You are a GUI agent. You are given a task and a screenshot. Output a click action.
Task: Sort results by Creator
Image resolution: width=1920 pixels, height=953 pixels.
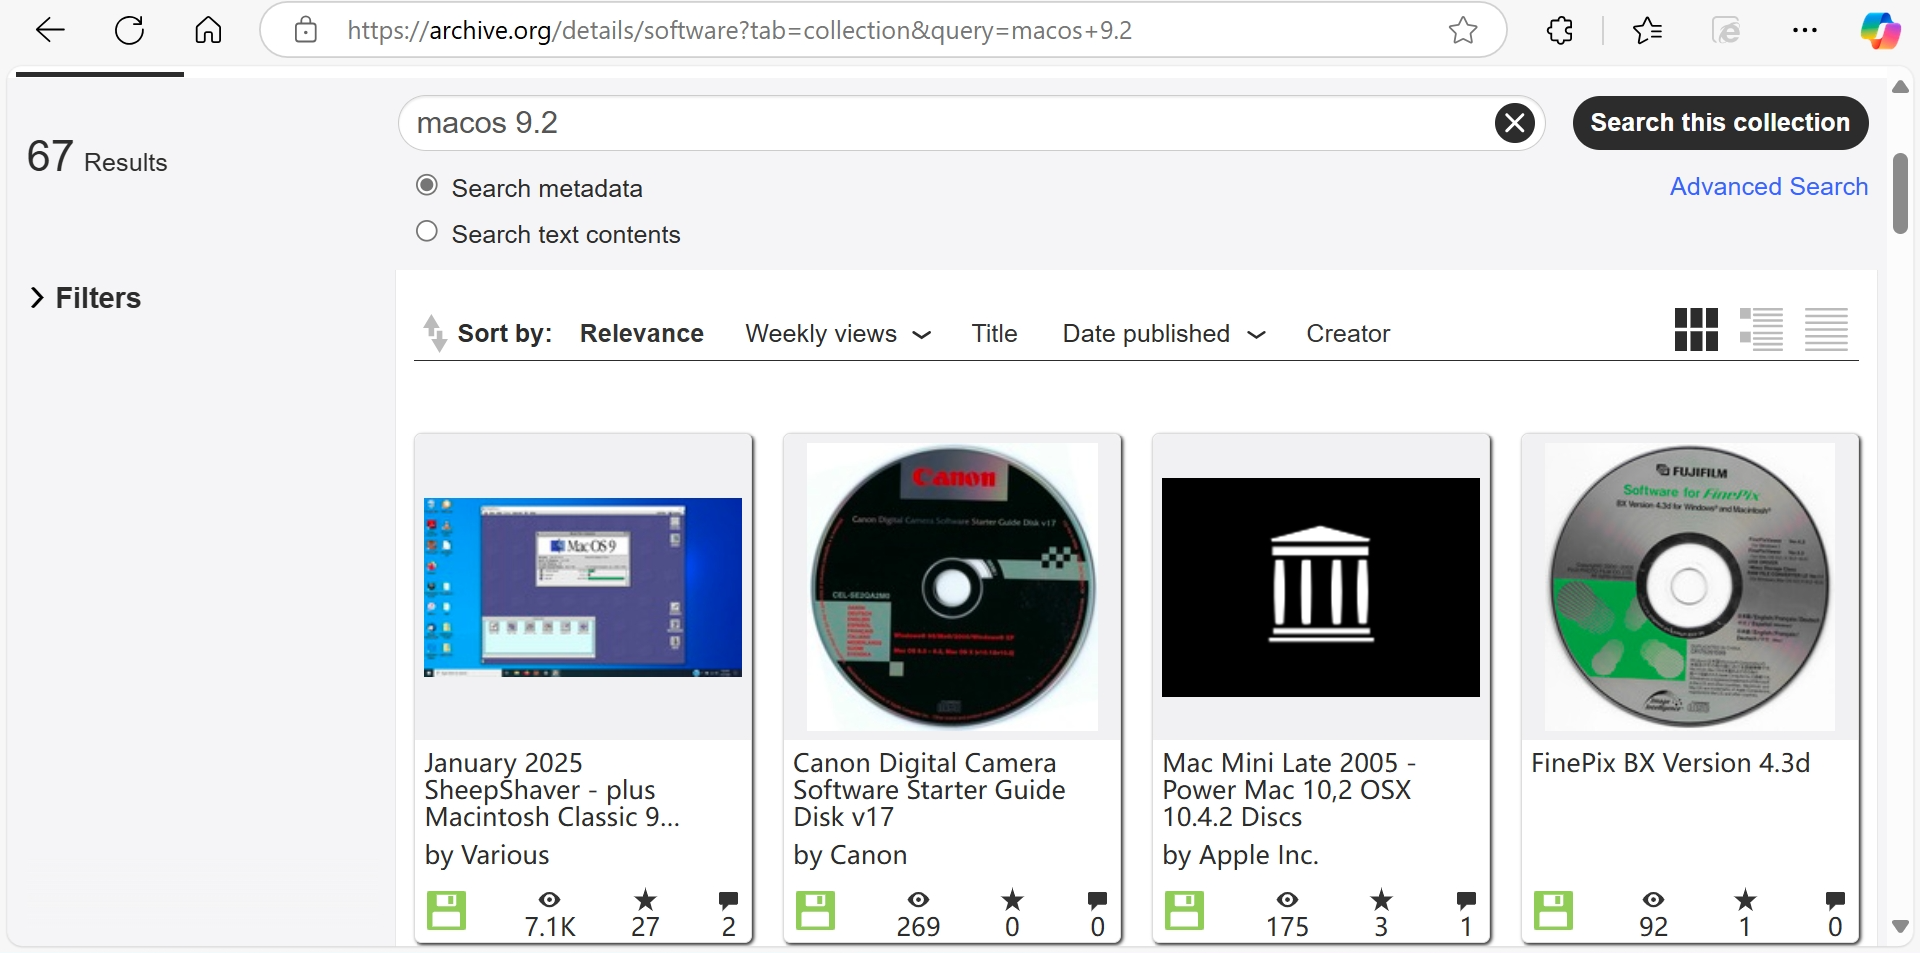click(x=1348, y=334)
